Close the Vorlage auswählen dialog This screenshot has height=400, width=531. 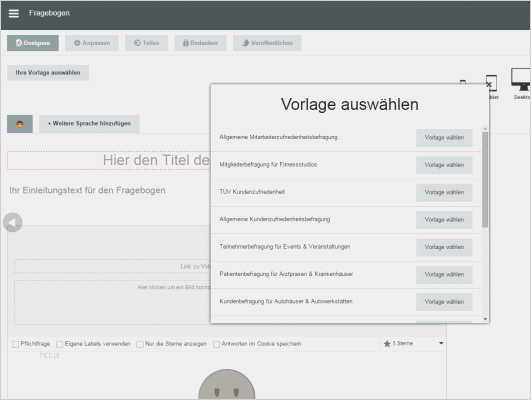[489, 85]
